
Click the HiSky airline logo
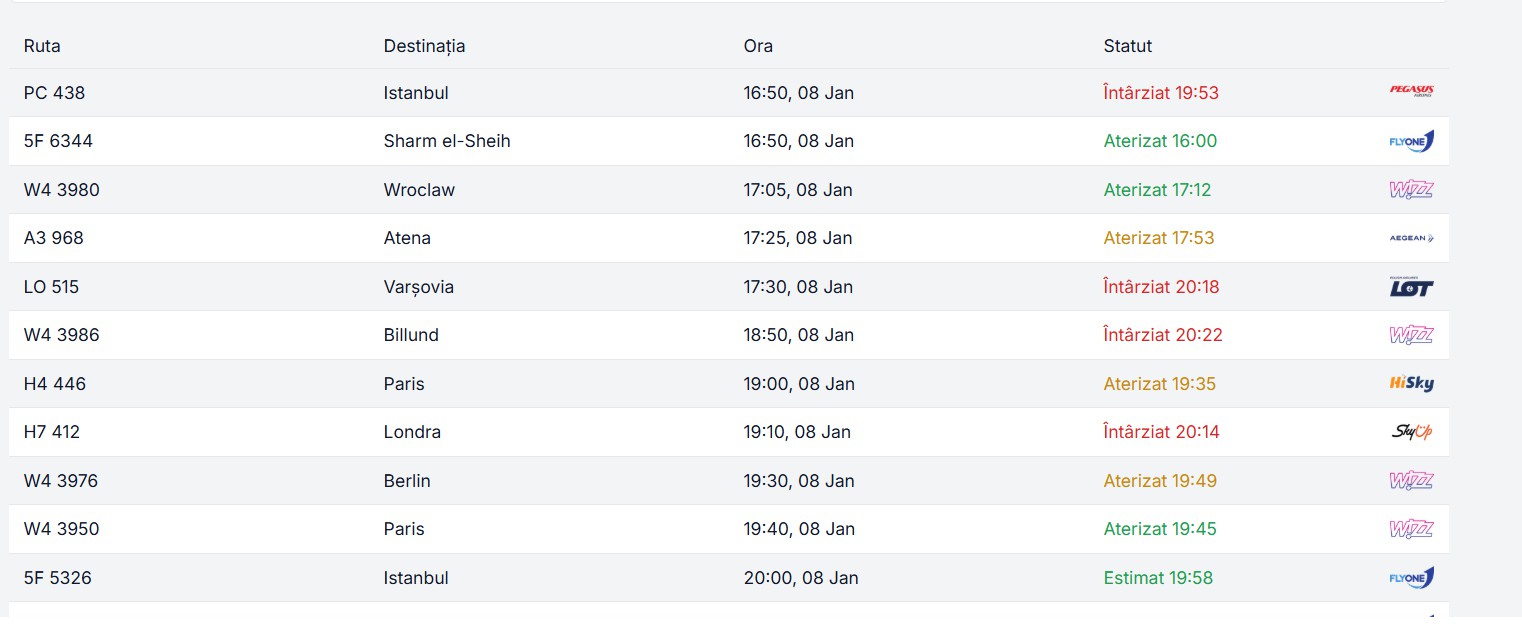(1411, 383)
